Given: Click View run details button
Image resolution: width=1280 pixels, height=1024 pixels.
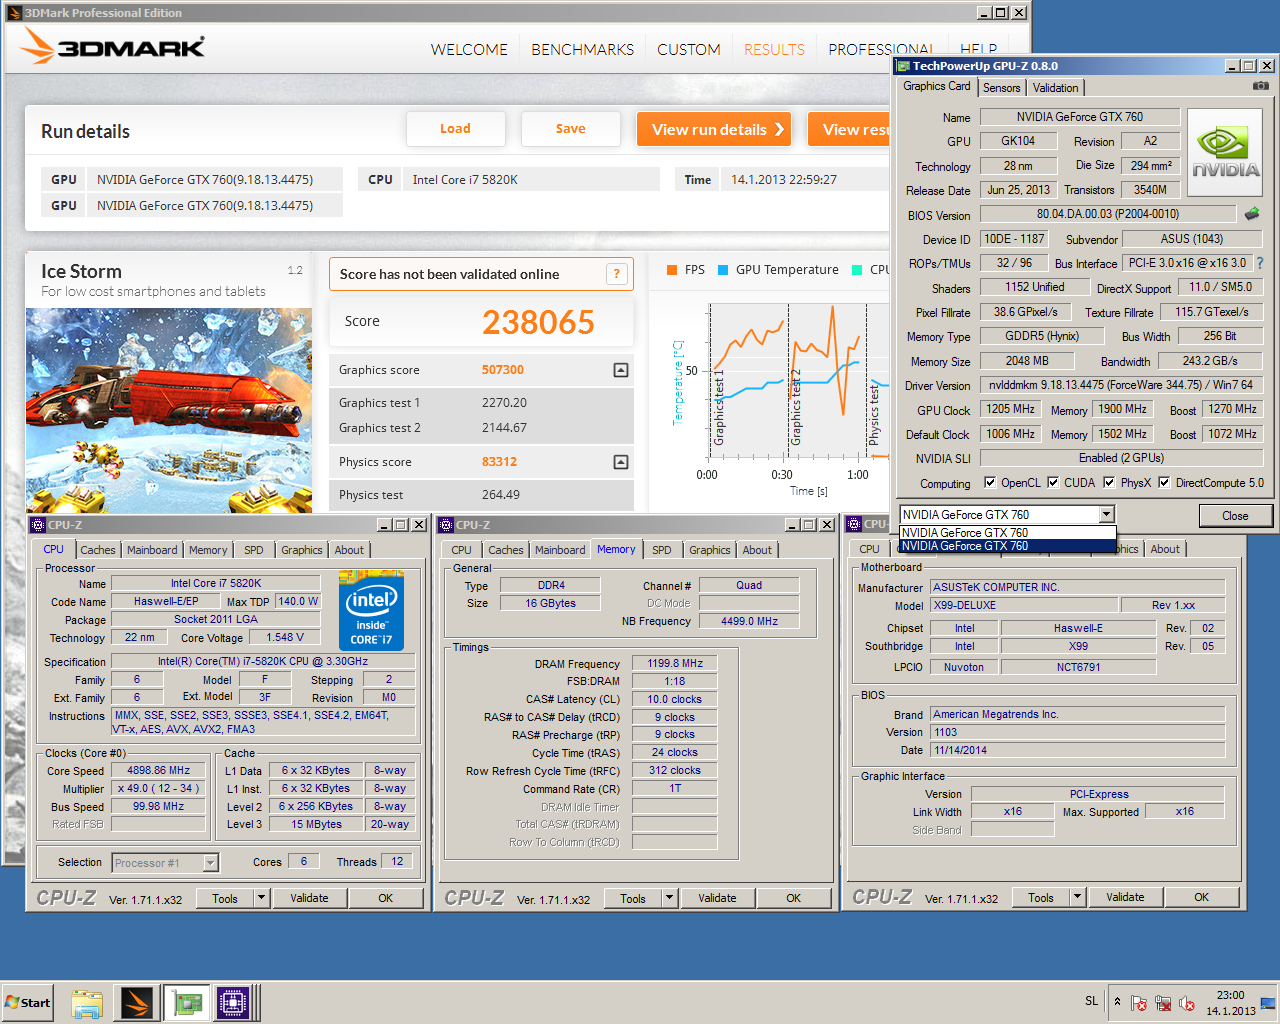Looking at the screenshot, I should pyautogui.click(x=714, y=129).
